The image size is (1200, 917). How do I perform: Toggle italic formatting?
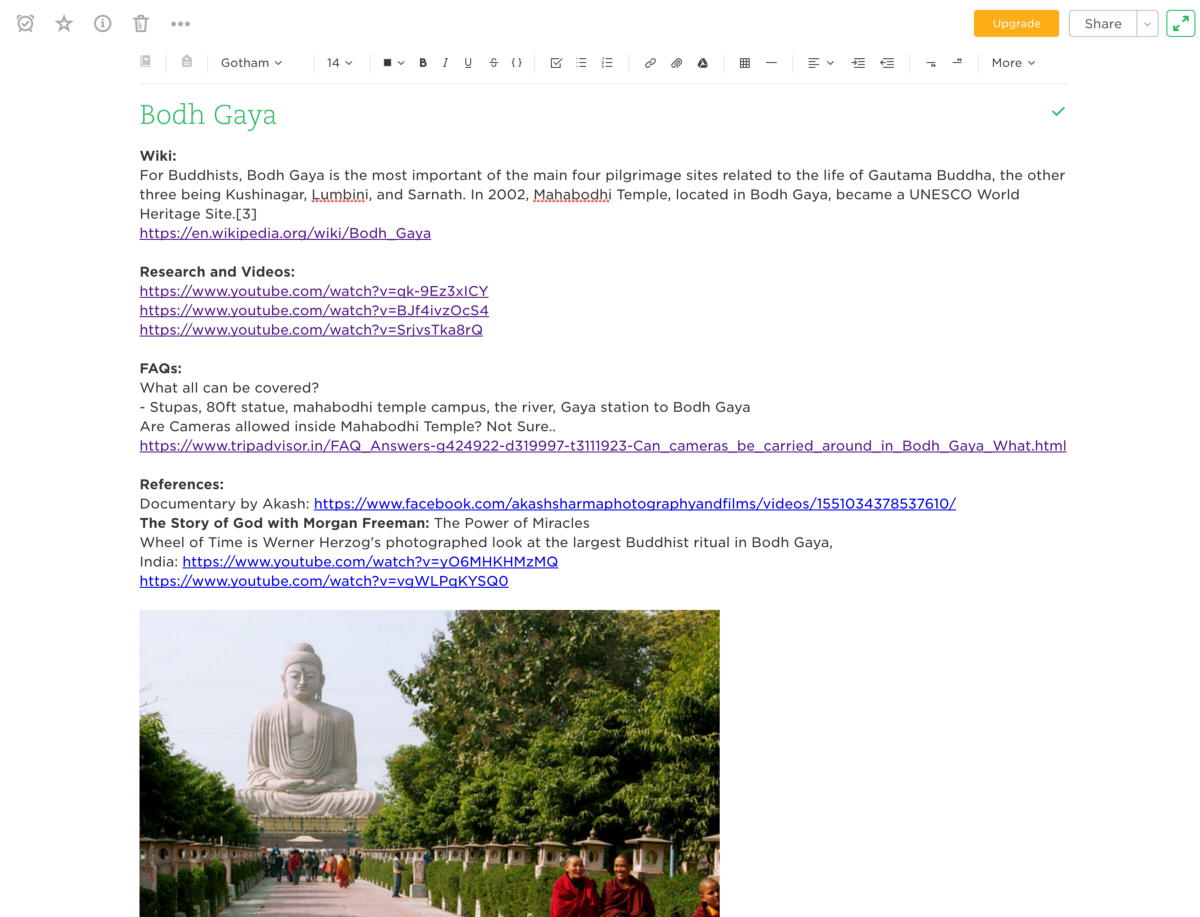[x=445, y=63]
